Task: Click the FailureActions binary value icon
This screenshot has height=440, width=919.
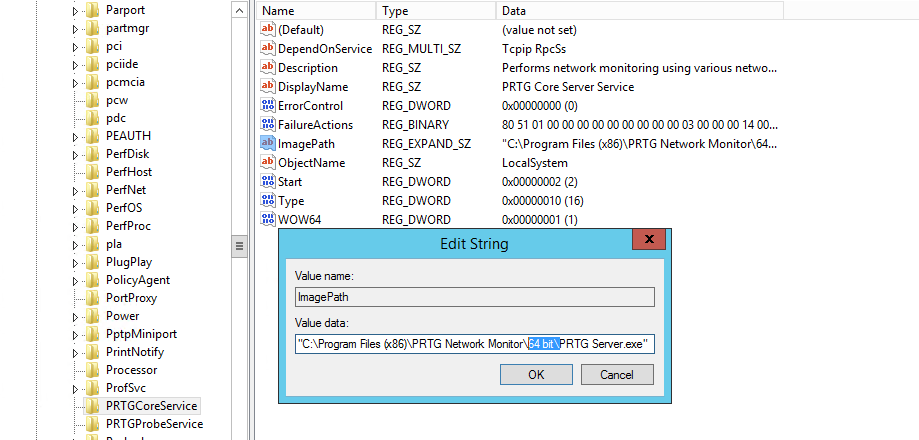Action: coord(268,124)
